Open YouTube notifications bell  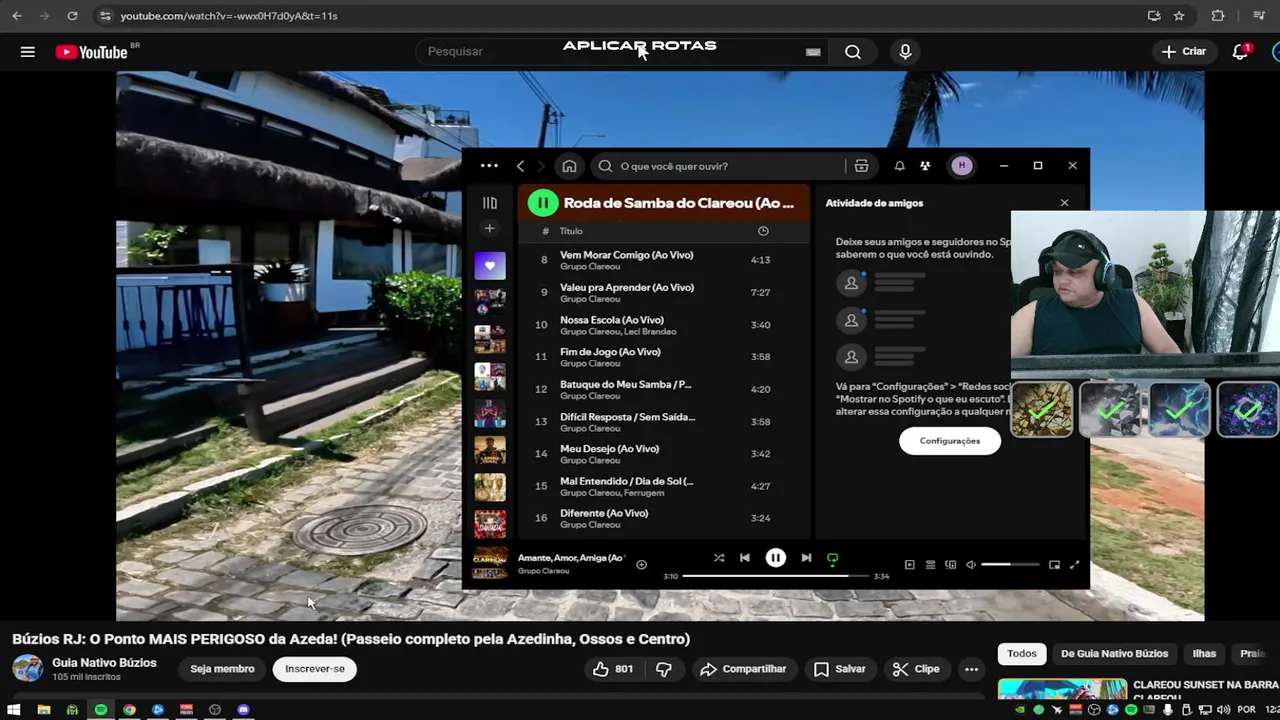pos(1240,52)
